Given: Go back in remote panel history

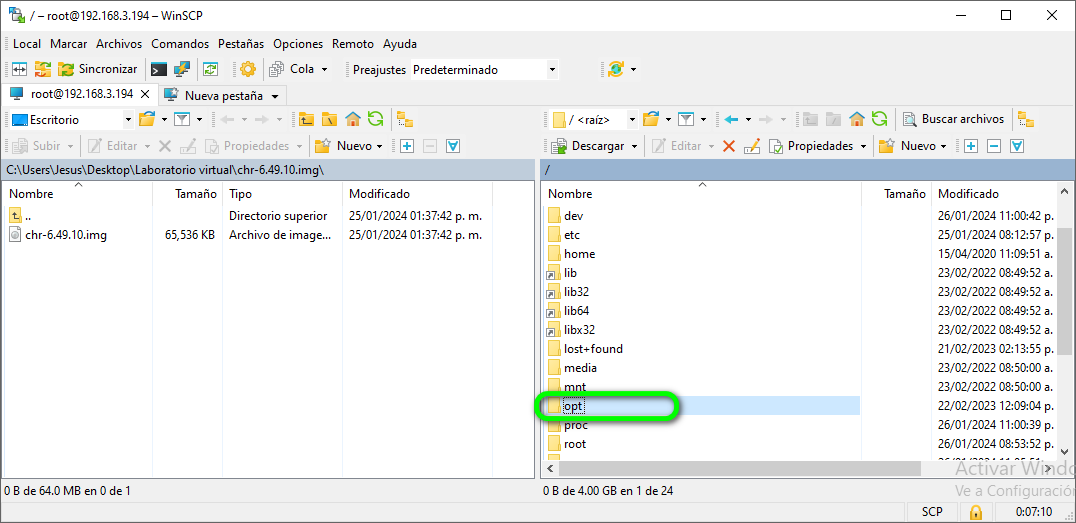Looking at the screenshot, I should 731,119.
